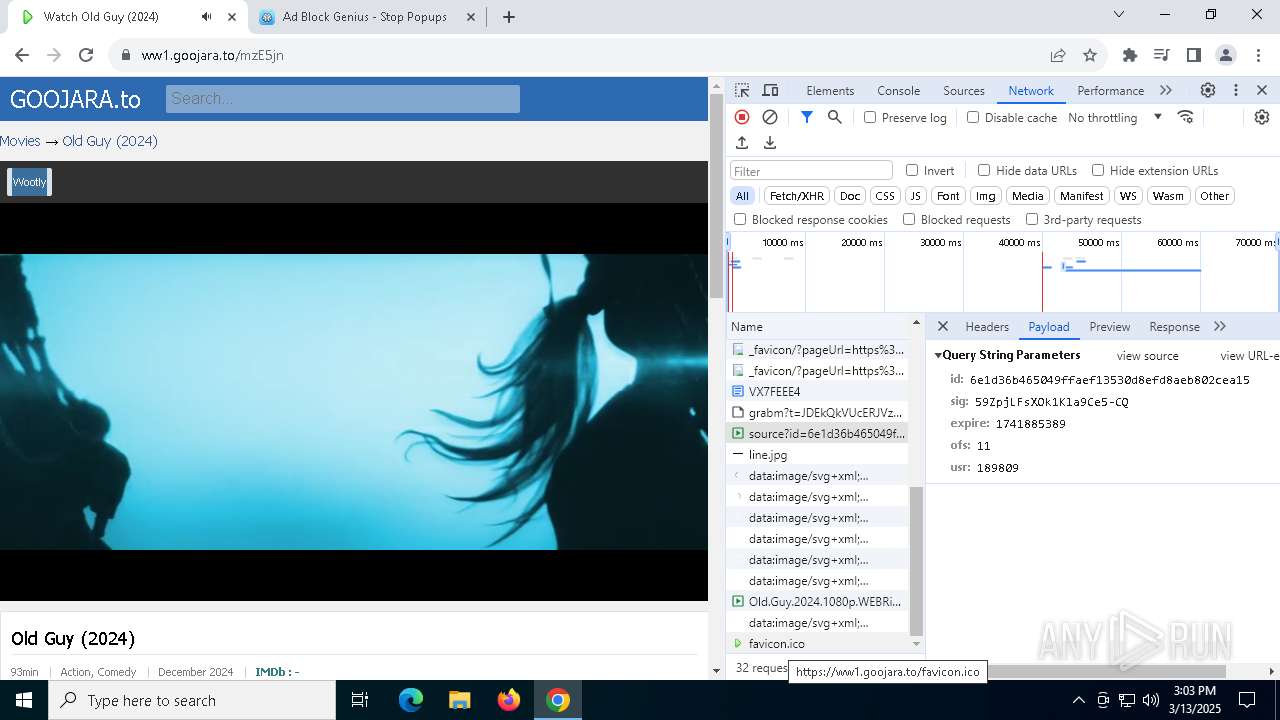The width and height of the screenshot is (1280, 720).
Task: Open network conditions wifi icon
Action: tap(1186, 117)
